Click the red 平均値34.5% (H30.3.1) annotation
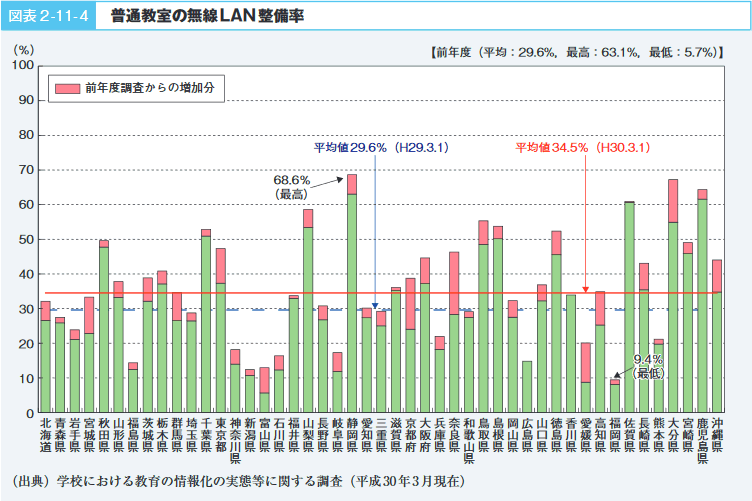Viewport: 752px width, 501px height. pyautogui.click(x=583, y=147)
